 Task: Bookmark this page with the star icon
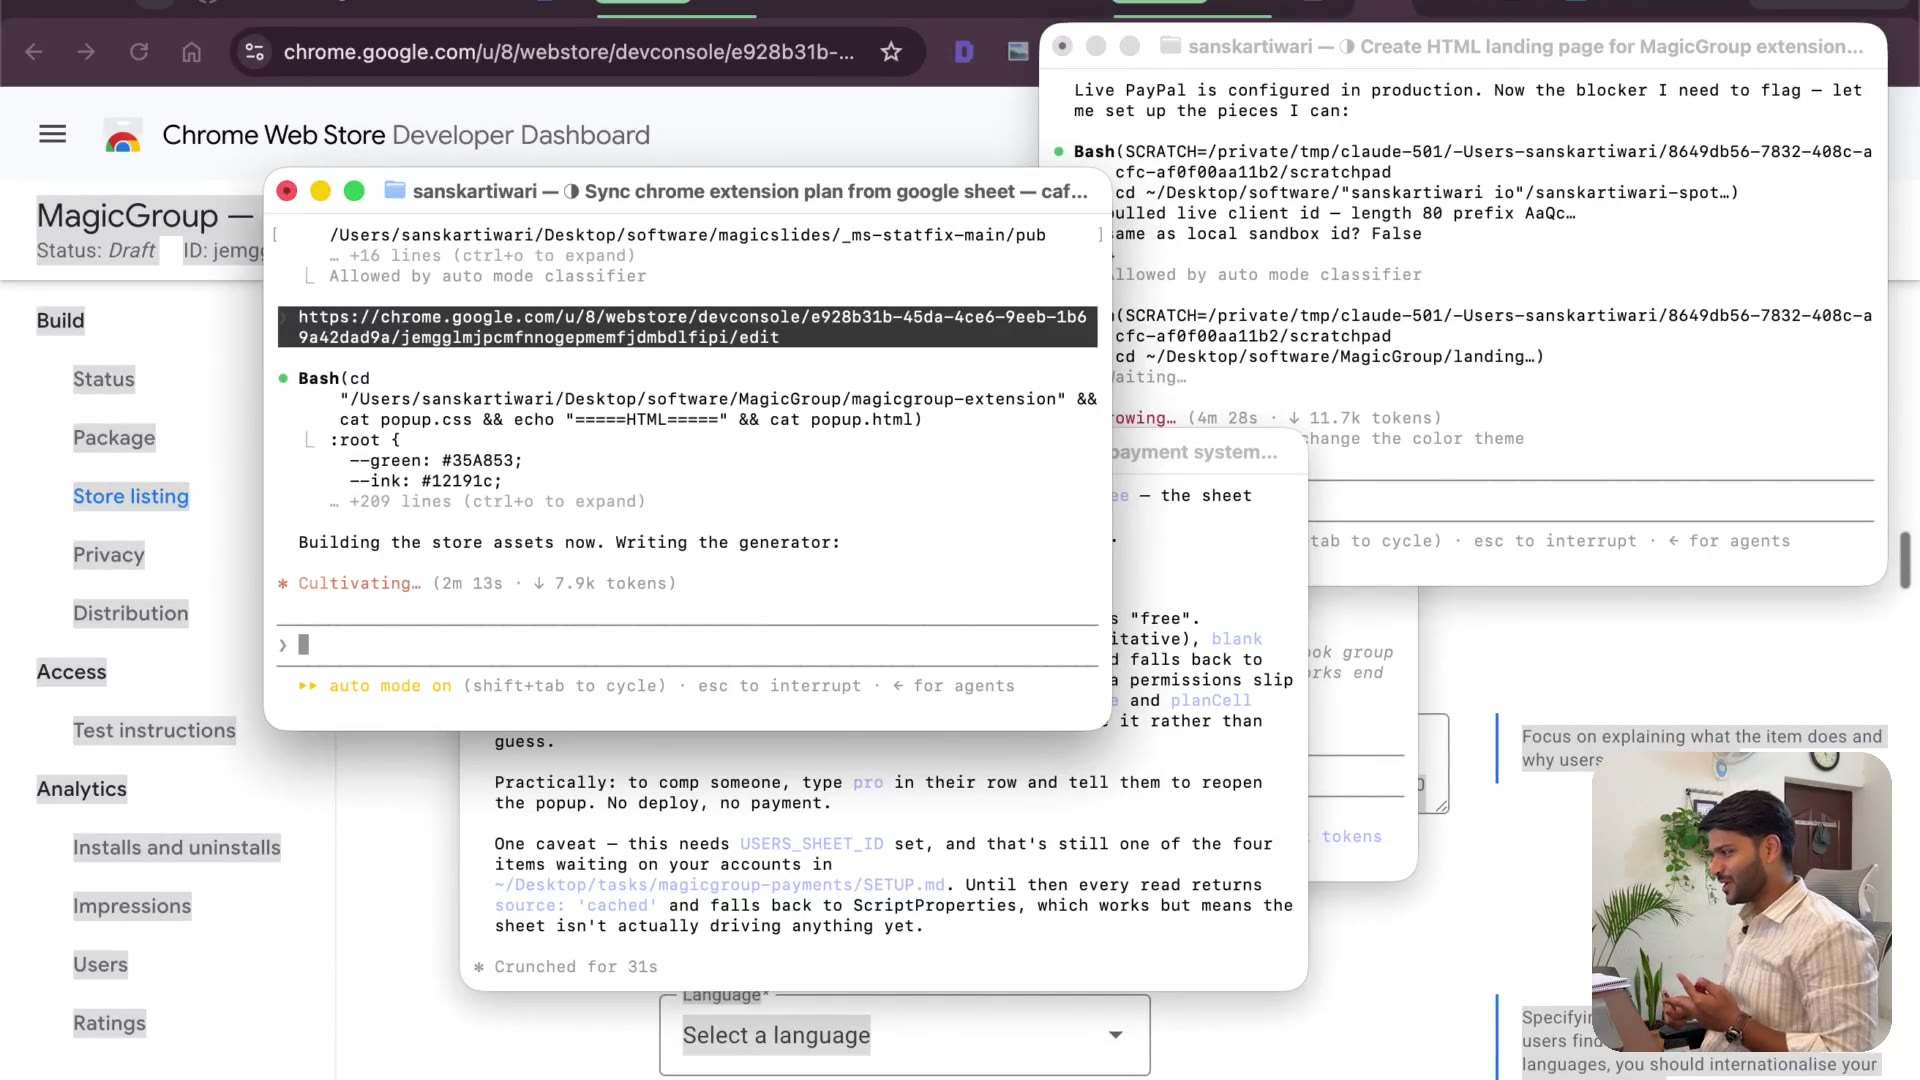click(x=891, y=52)
